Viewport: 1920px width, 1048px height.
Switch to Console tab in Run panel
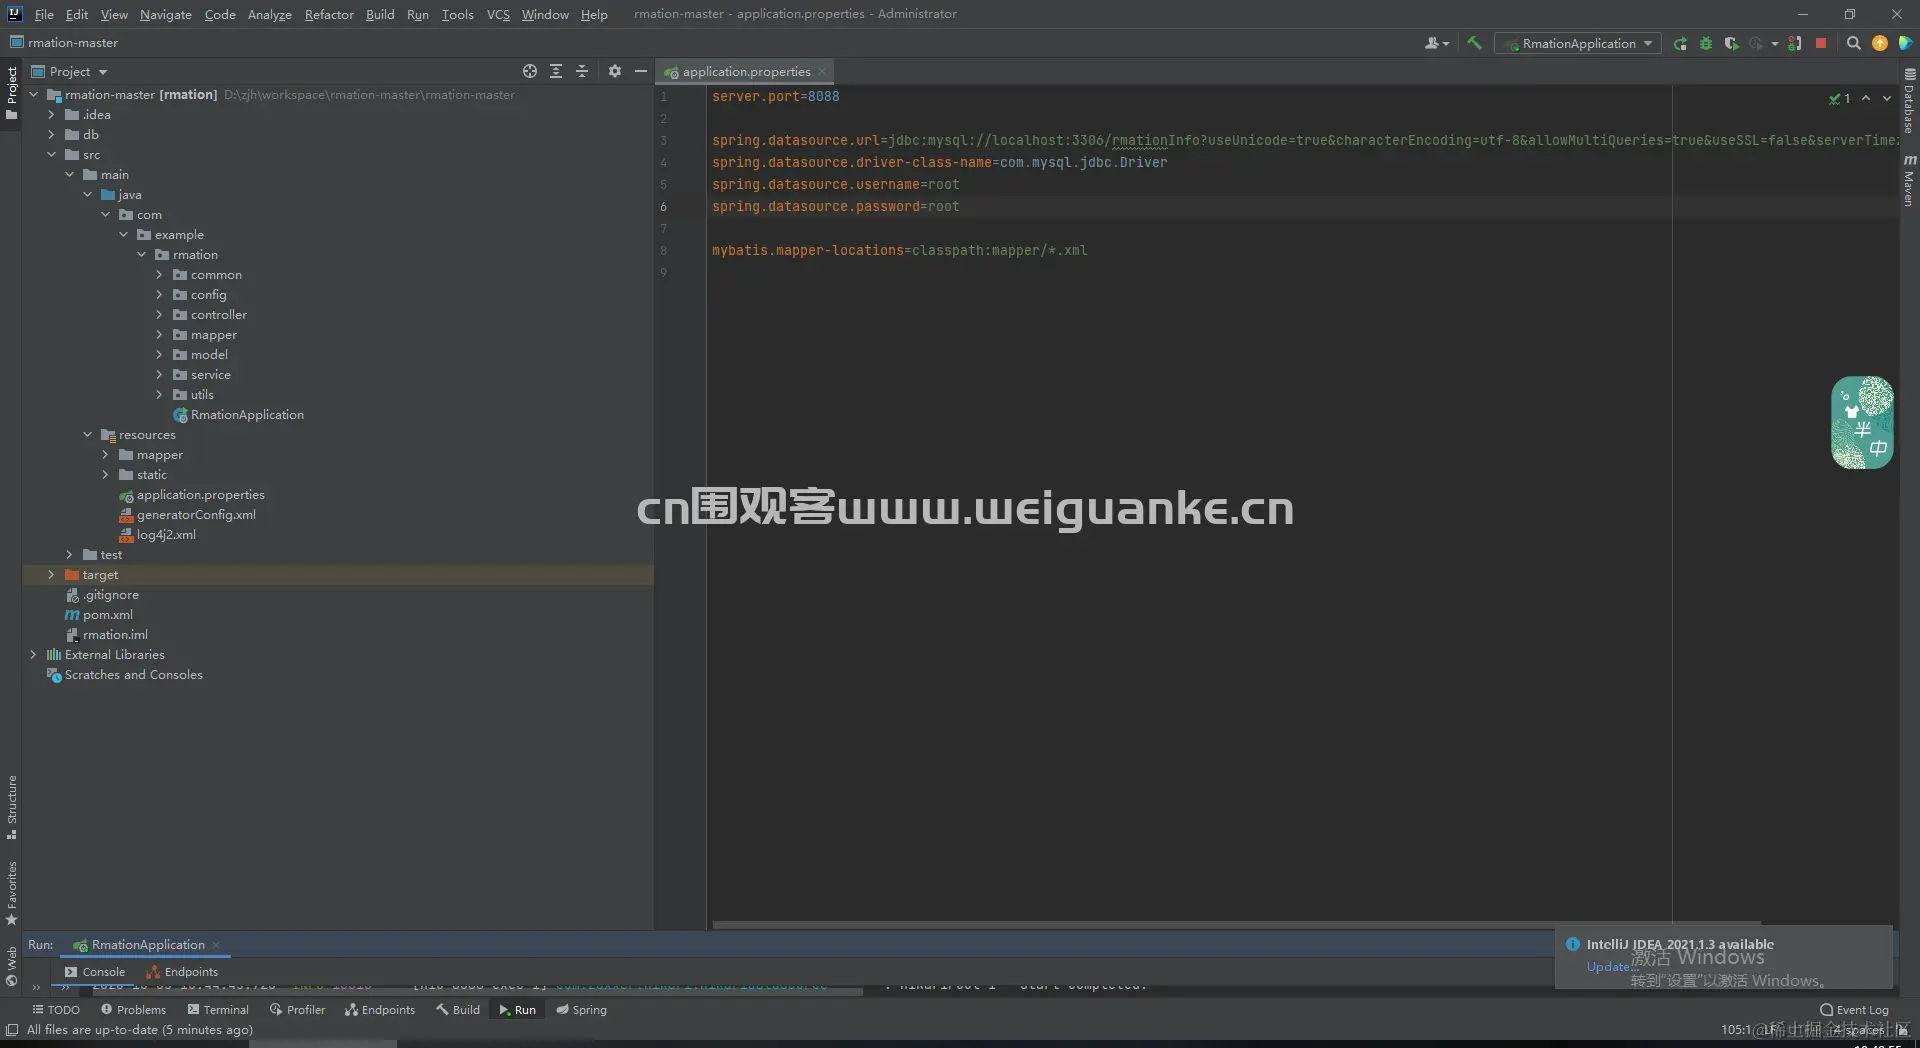click(x=95, y=971)
